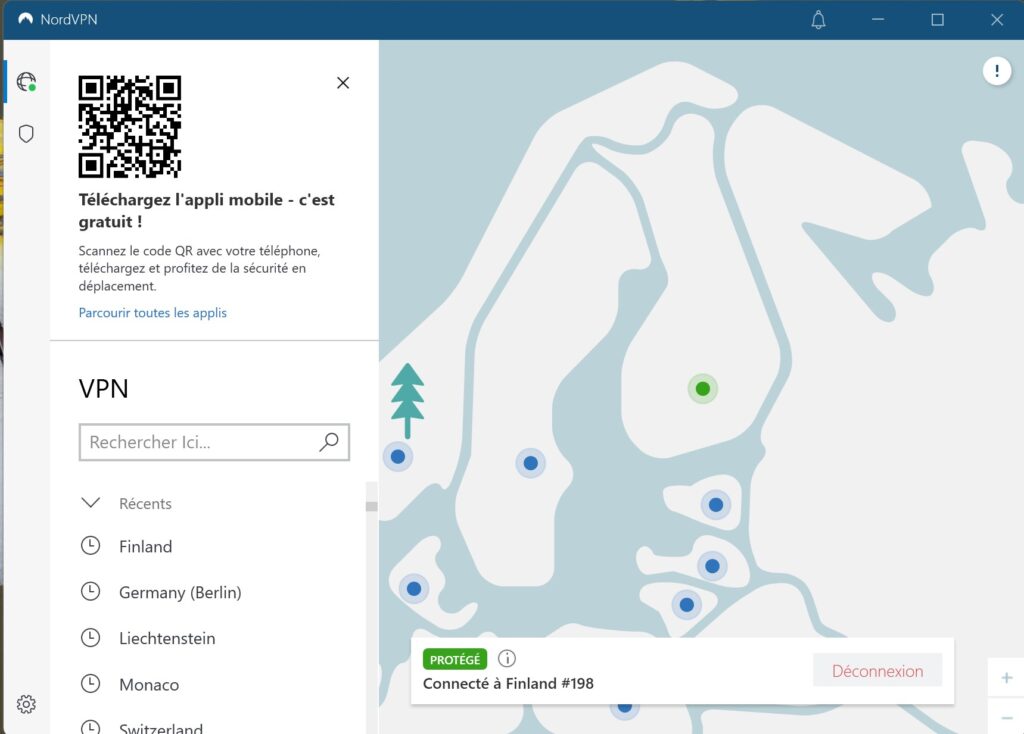Select the green Finland pin on the map
Screen dimensions: 1024x734
click(703, 389)
